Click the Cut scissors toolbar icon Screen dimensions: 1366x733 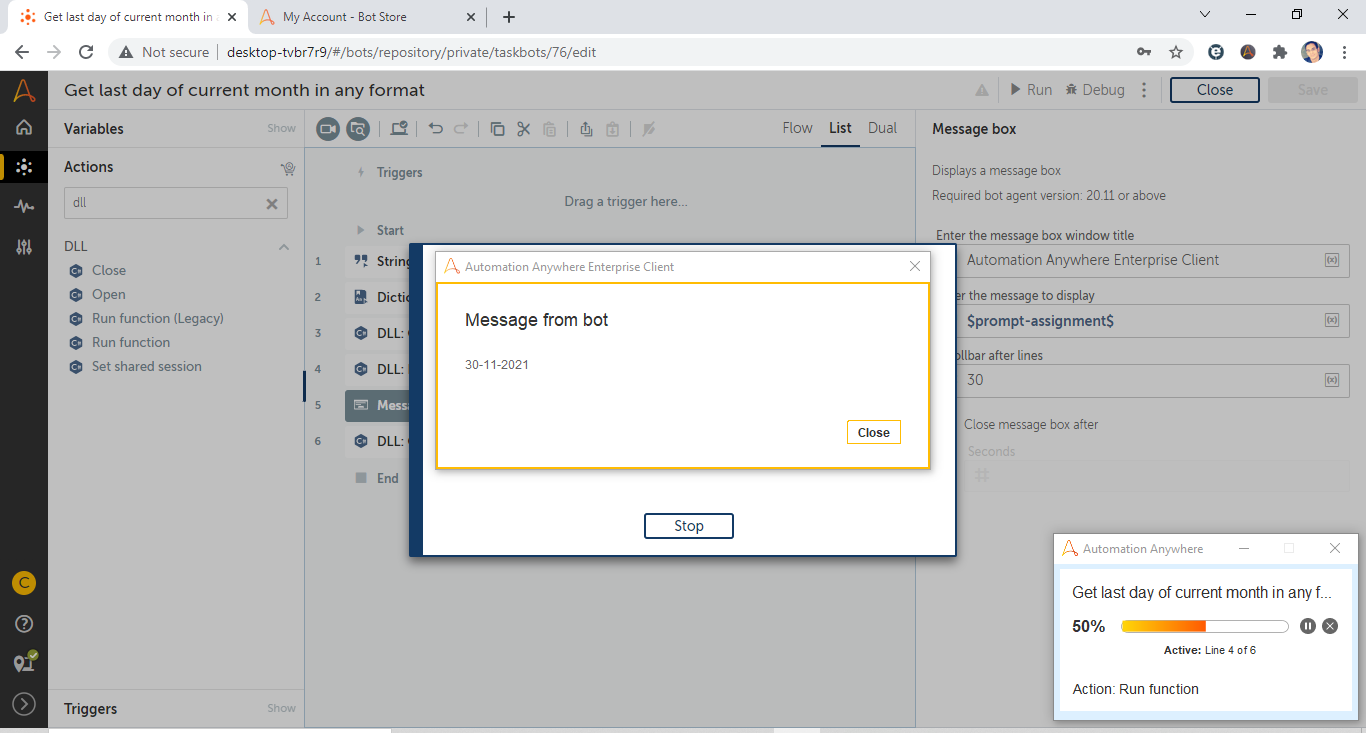523,128
